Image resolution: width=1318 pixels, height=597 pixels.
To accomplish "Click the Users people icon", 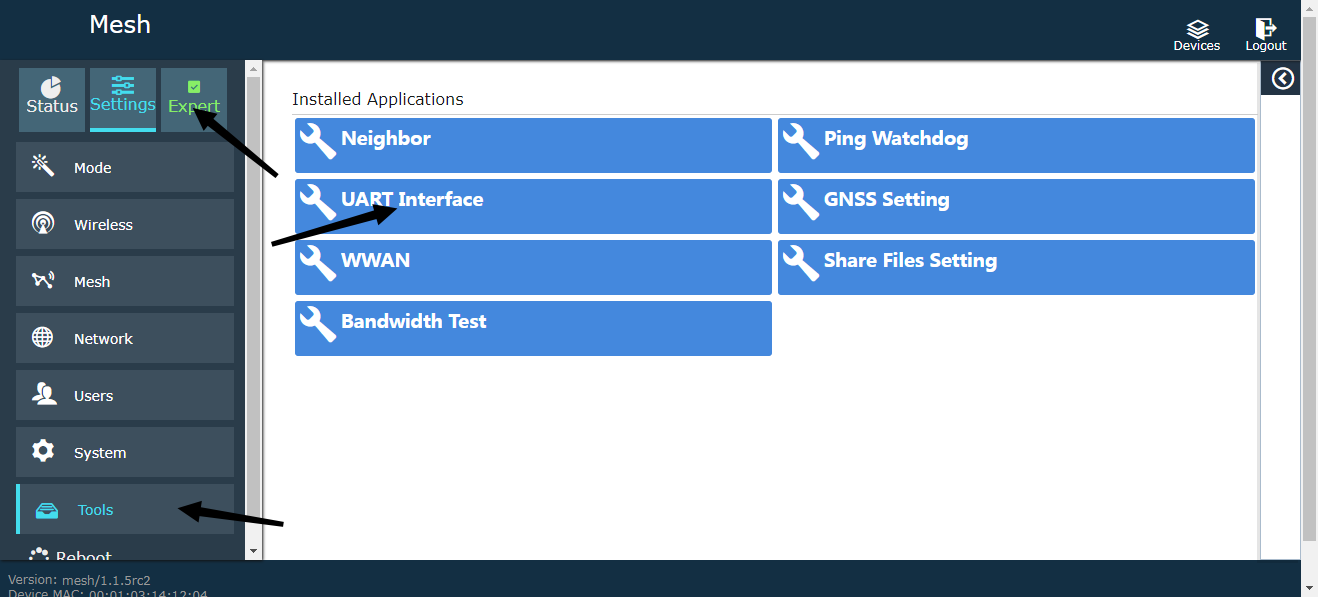I will 43,394.
